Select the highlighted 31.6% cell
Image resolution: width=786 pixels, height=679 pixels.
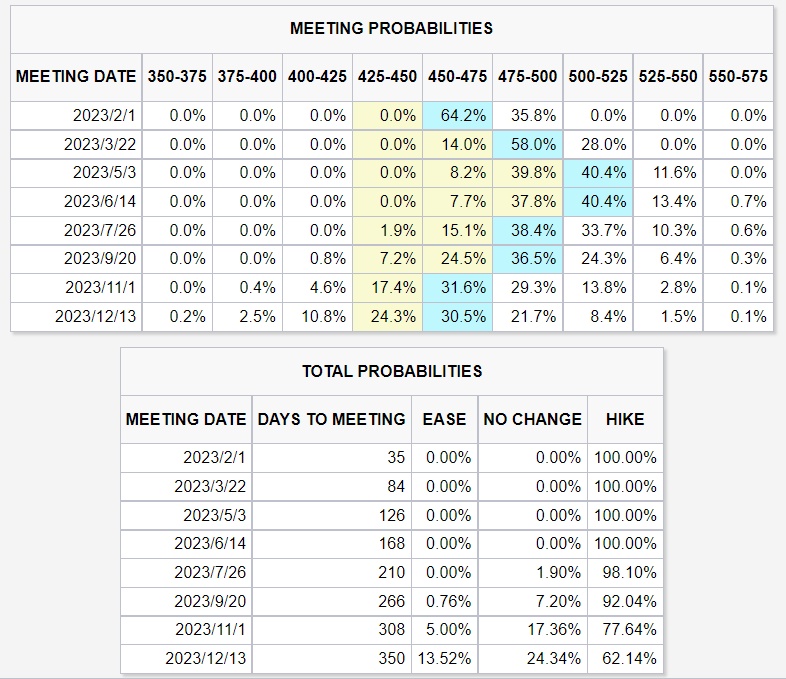[x=457, y=288]
